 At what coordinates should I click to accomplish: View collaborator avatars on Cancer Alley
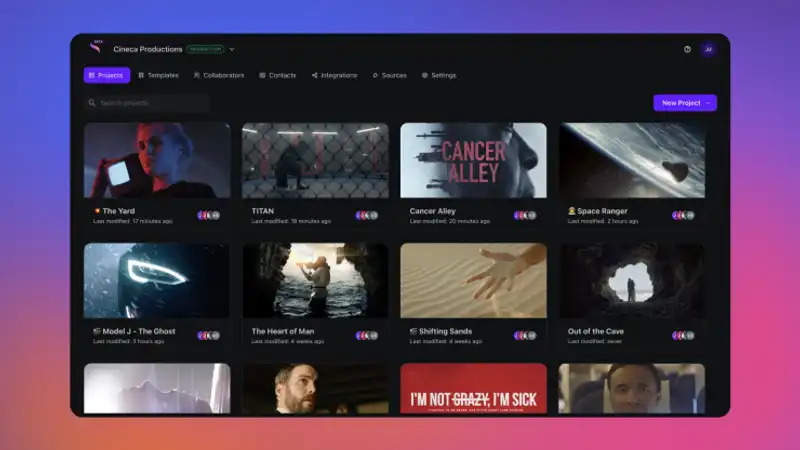(x=525, y=215)
